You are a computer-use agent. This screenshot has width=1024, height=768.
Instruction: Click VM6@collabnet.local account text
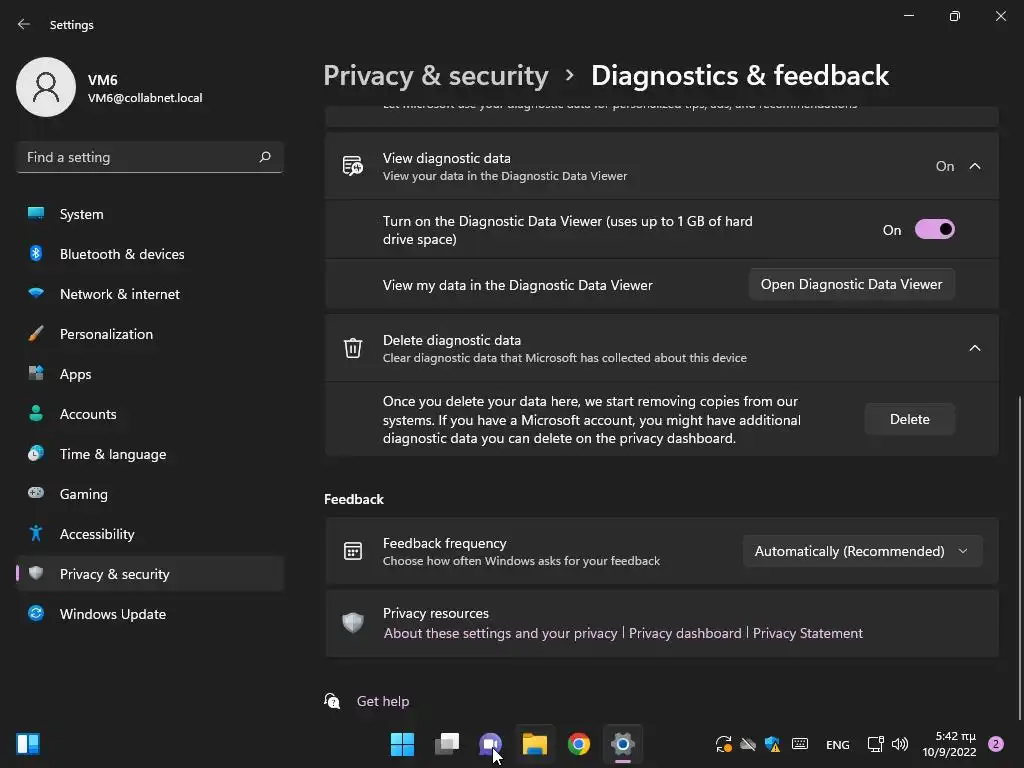[145, 98]
